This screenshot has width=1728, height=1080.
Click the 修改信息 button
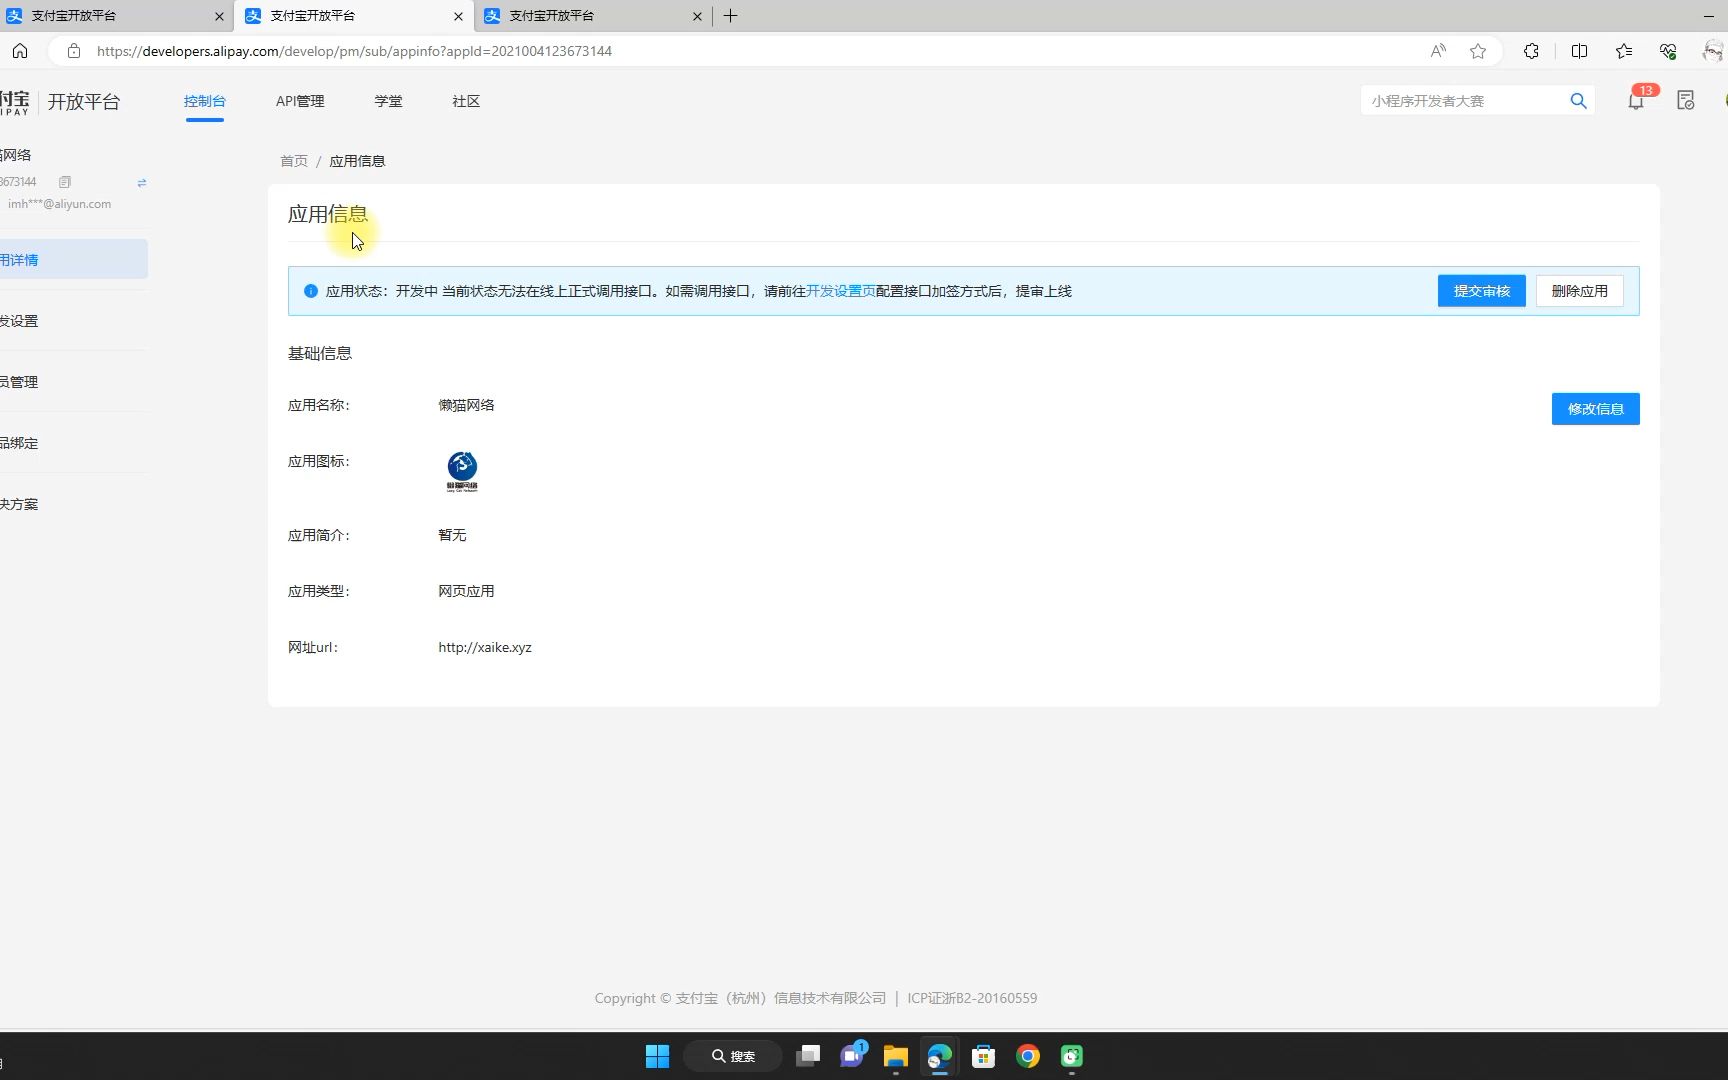point(1596,409)
